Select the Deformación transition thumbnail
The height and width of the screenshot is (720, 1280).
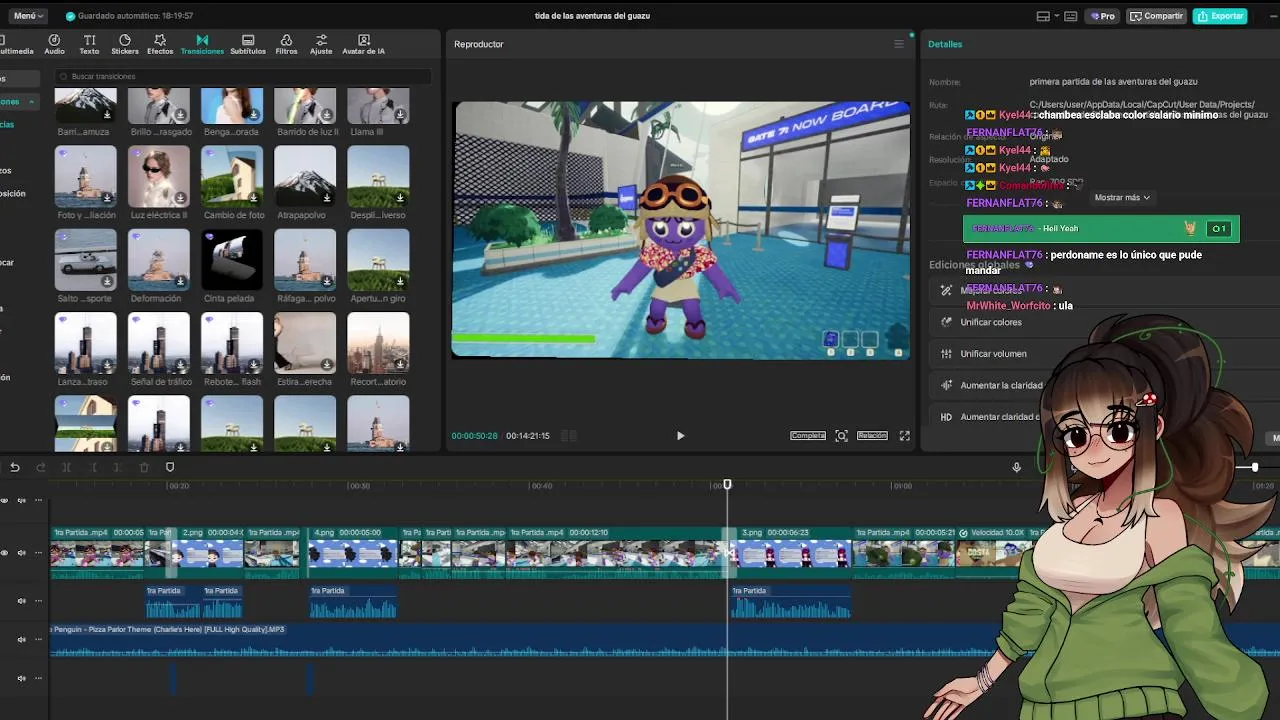point(159,260)
